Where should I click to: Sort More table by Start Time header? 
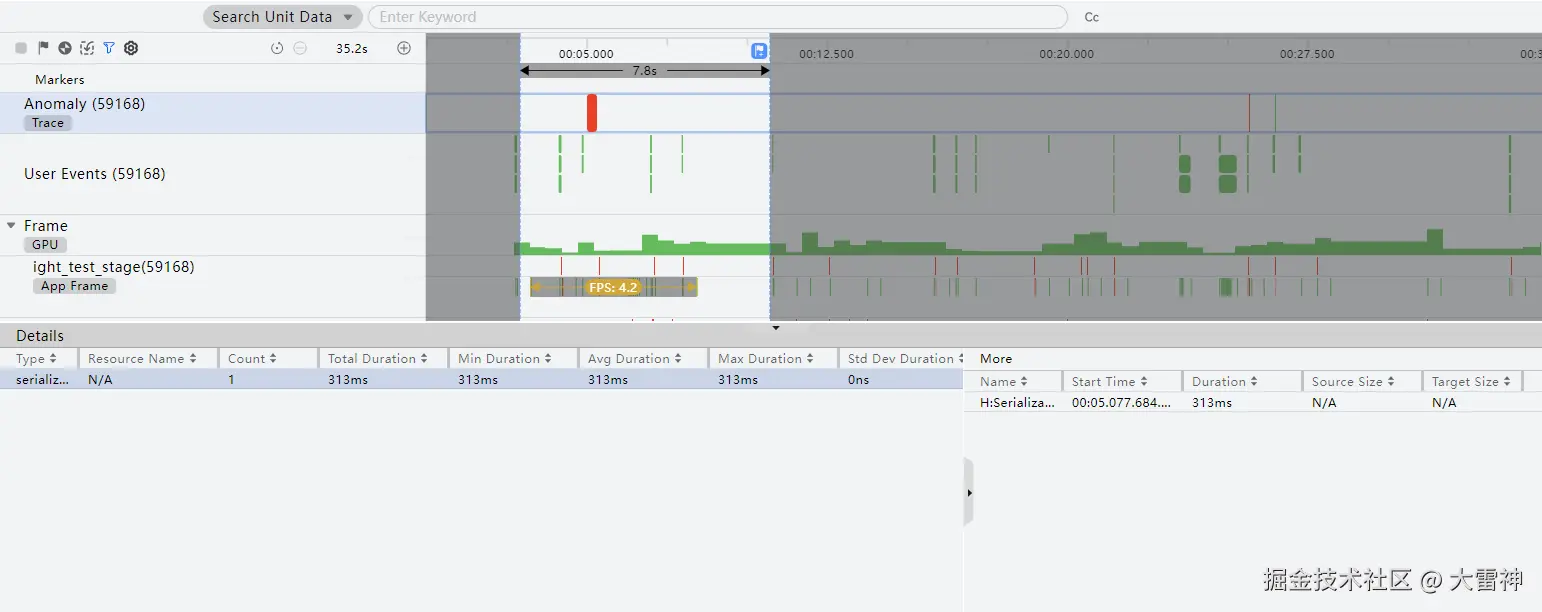point(1110,381)
